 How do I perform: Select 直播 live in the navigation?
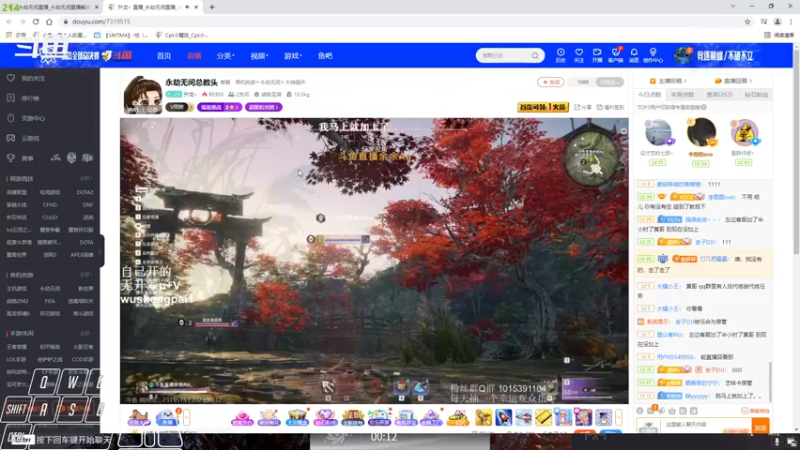tap(194, 56)
